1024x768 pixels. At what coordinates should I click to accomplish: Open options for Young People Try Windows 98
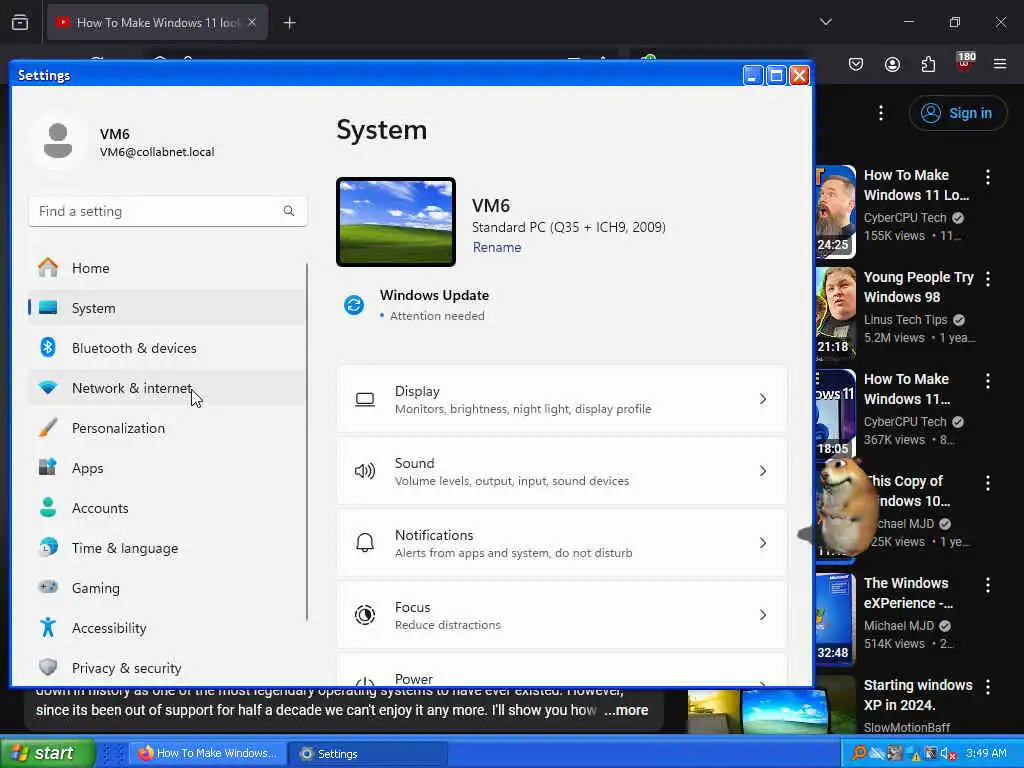coord(988,279)
